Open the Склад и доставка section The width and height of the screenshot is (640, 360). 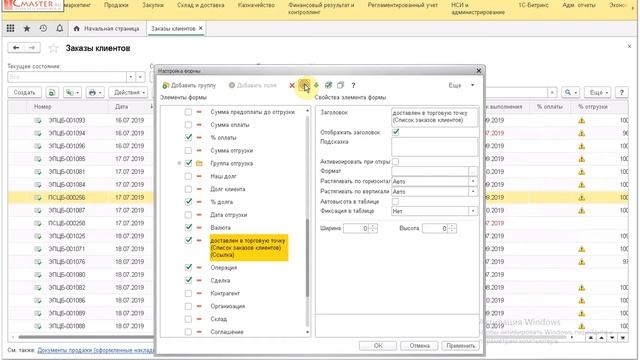(x=200, y=5)
